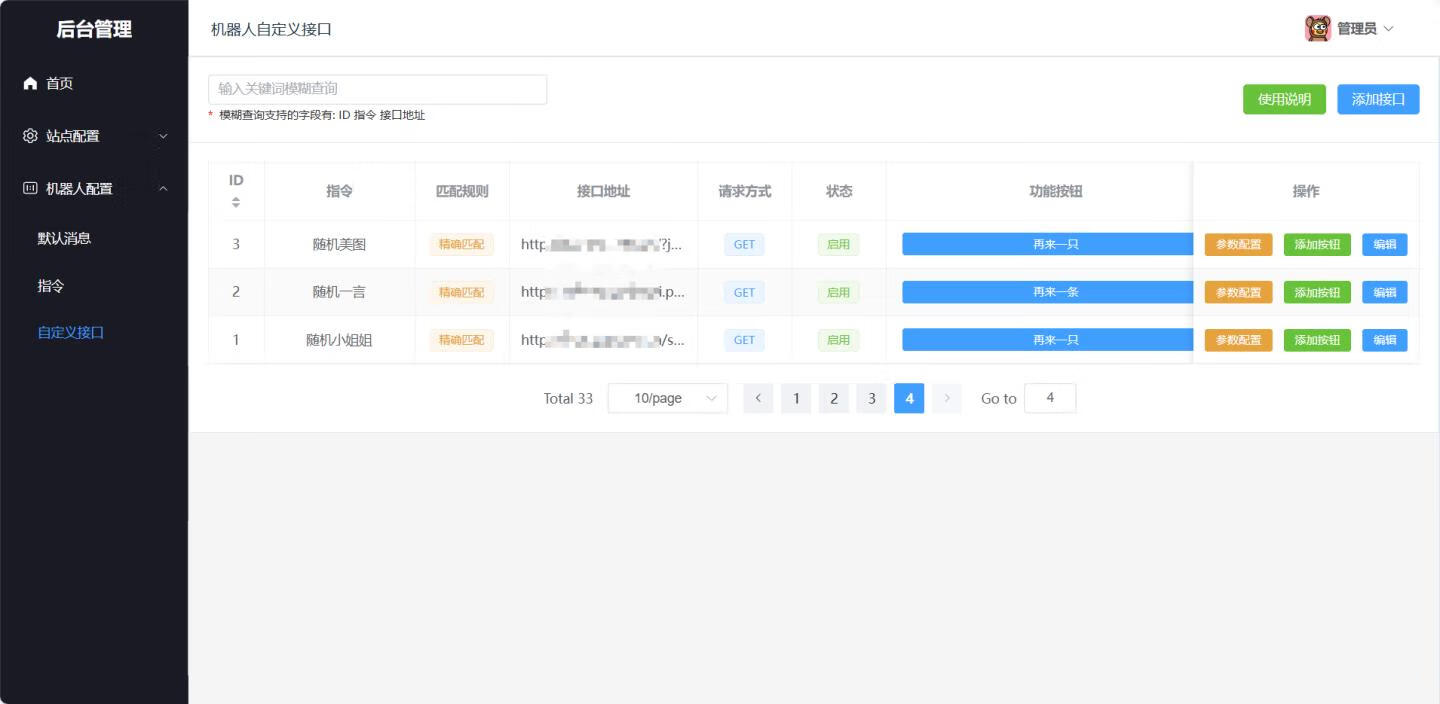This screenshot has width=1440, height=704.
Task: Click the green 使用说明 button
Action: tap(1284, 99)
